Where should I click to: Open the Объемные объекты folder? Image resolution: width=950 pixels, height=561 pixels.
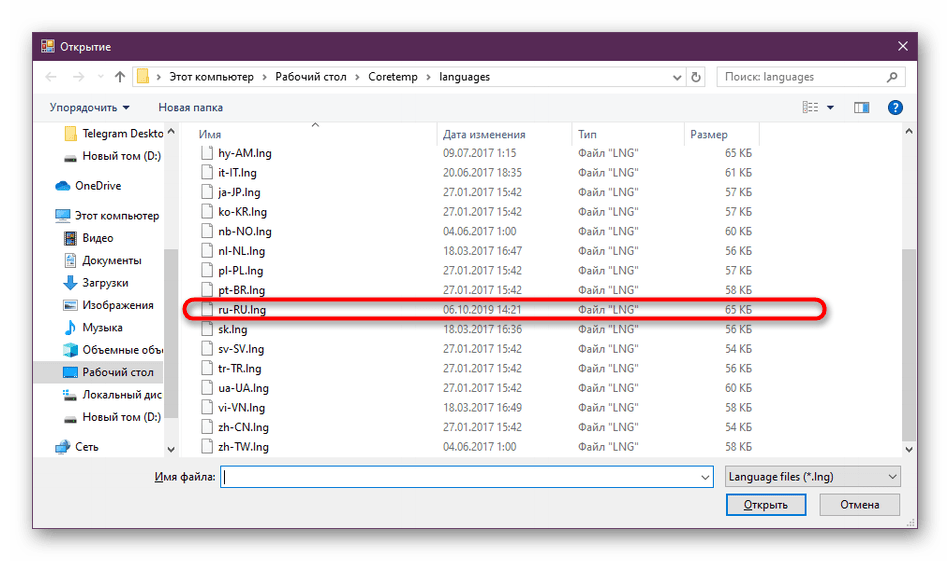tap(113, 350)
